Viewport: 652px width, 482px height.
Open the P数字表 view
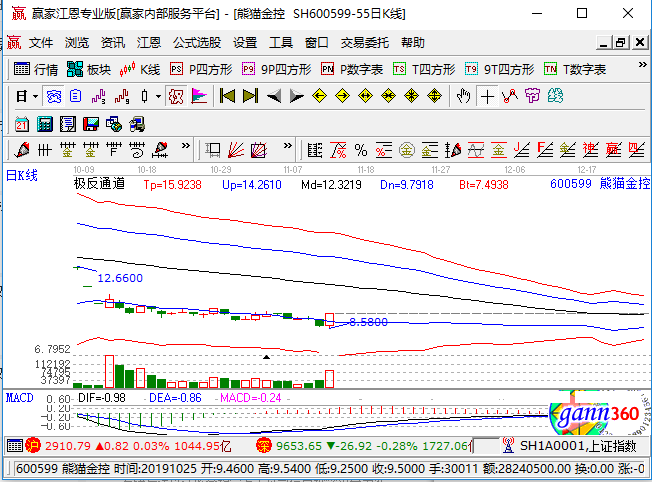coord(352,69)
